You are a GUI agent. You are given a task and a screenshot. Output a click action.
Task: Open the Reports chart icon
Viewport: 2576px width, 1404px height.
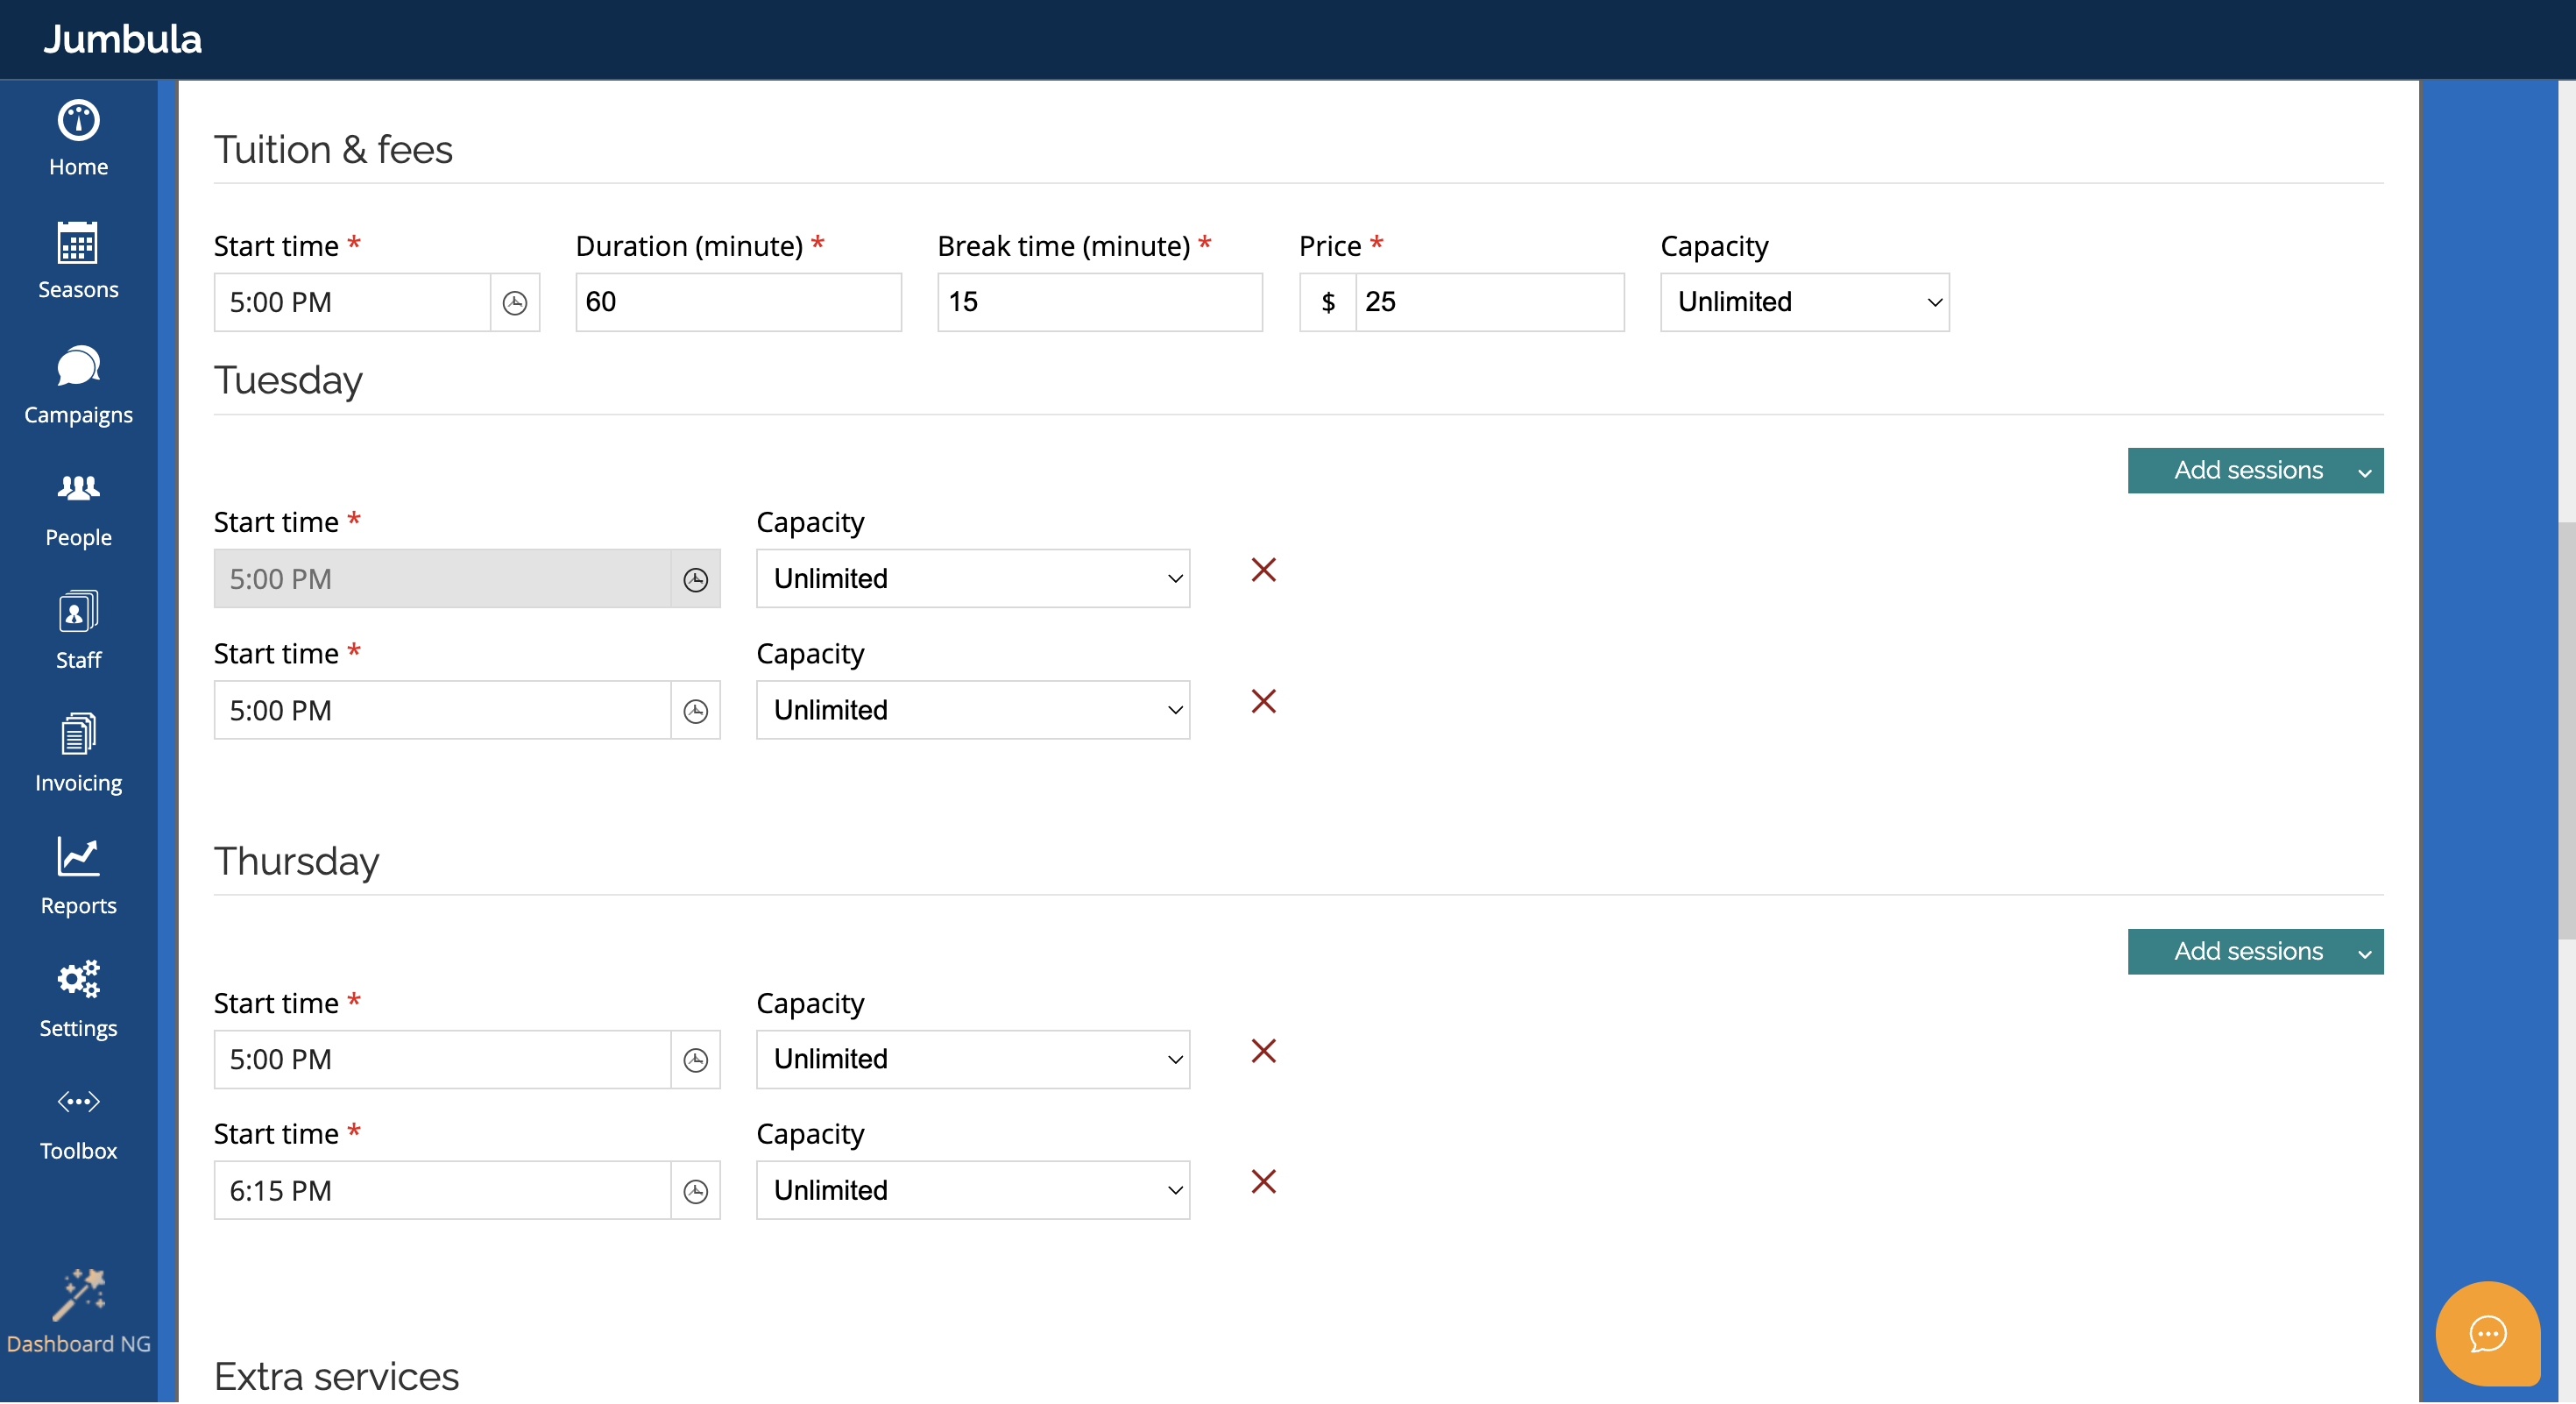[x=78, y=857]
